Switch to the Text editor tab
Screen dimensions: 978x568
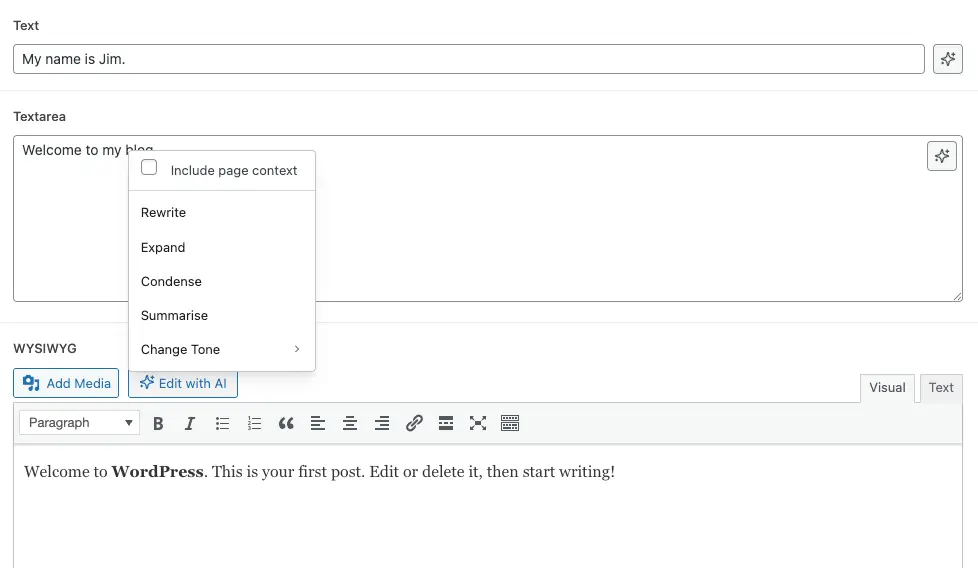[x=941, y=388]
